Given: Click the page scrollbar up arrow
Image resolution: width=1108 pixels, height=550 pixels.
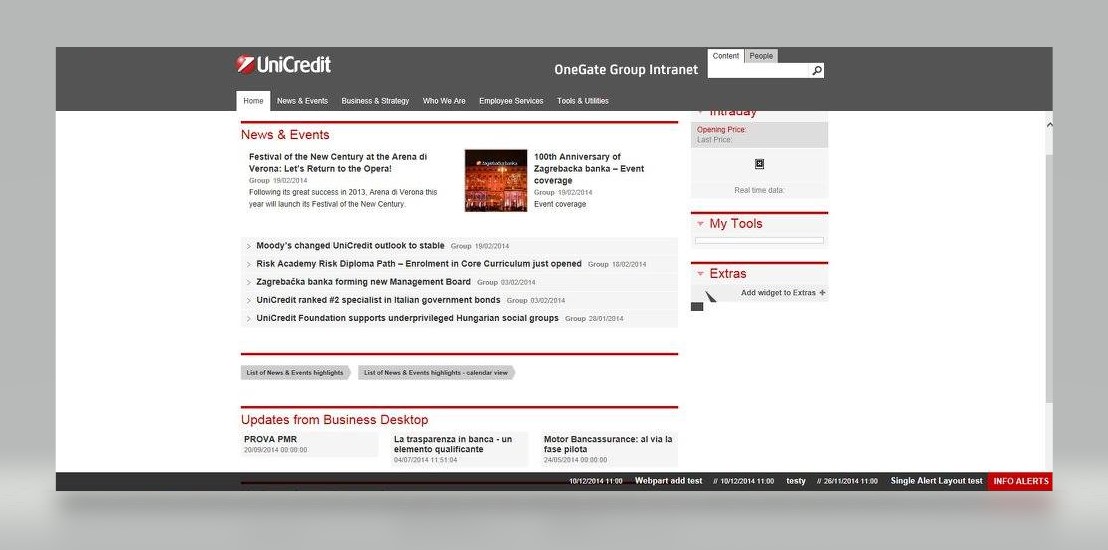Looking at the screenshot, I should (x=1049, y=124).
